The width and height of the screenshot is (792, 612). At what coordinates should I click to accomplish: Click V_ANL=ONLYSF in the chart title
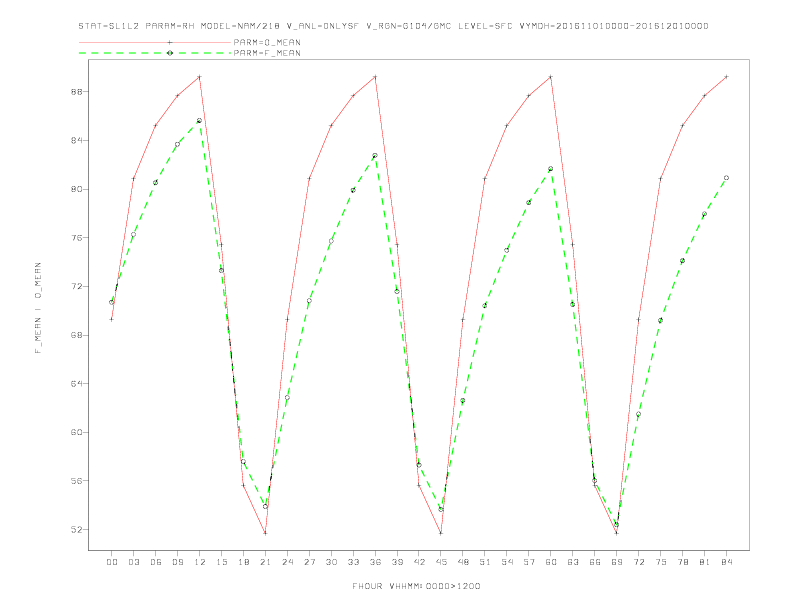[x=323, y=26]
